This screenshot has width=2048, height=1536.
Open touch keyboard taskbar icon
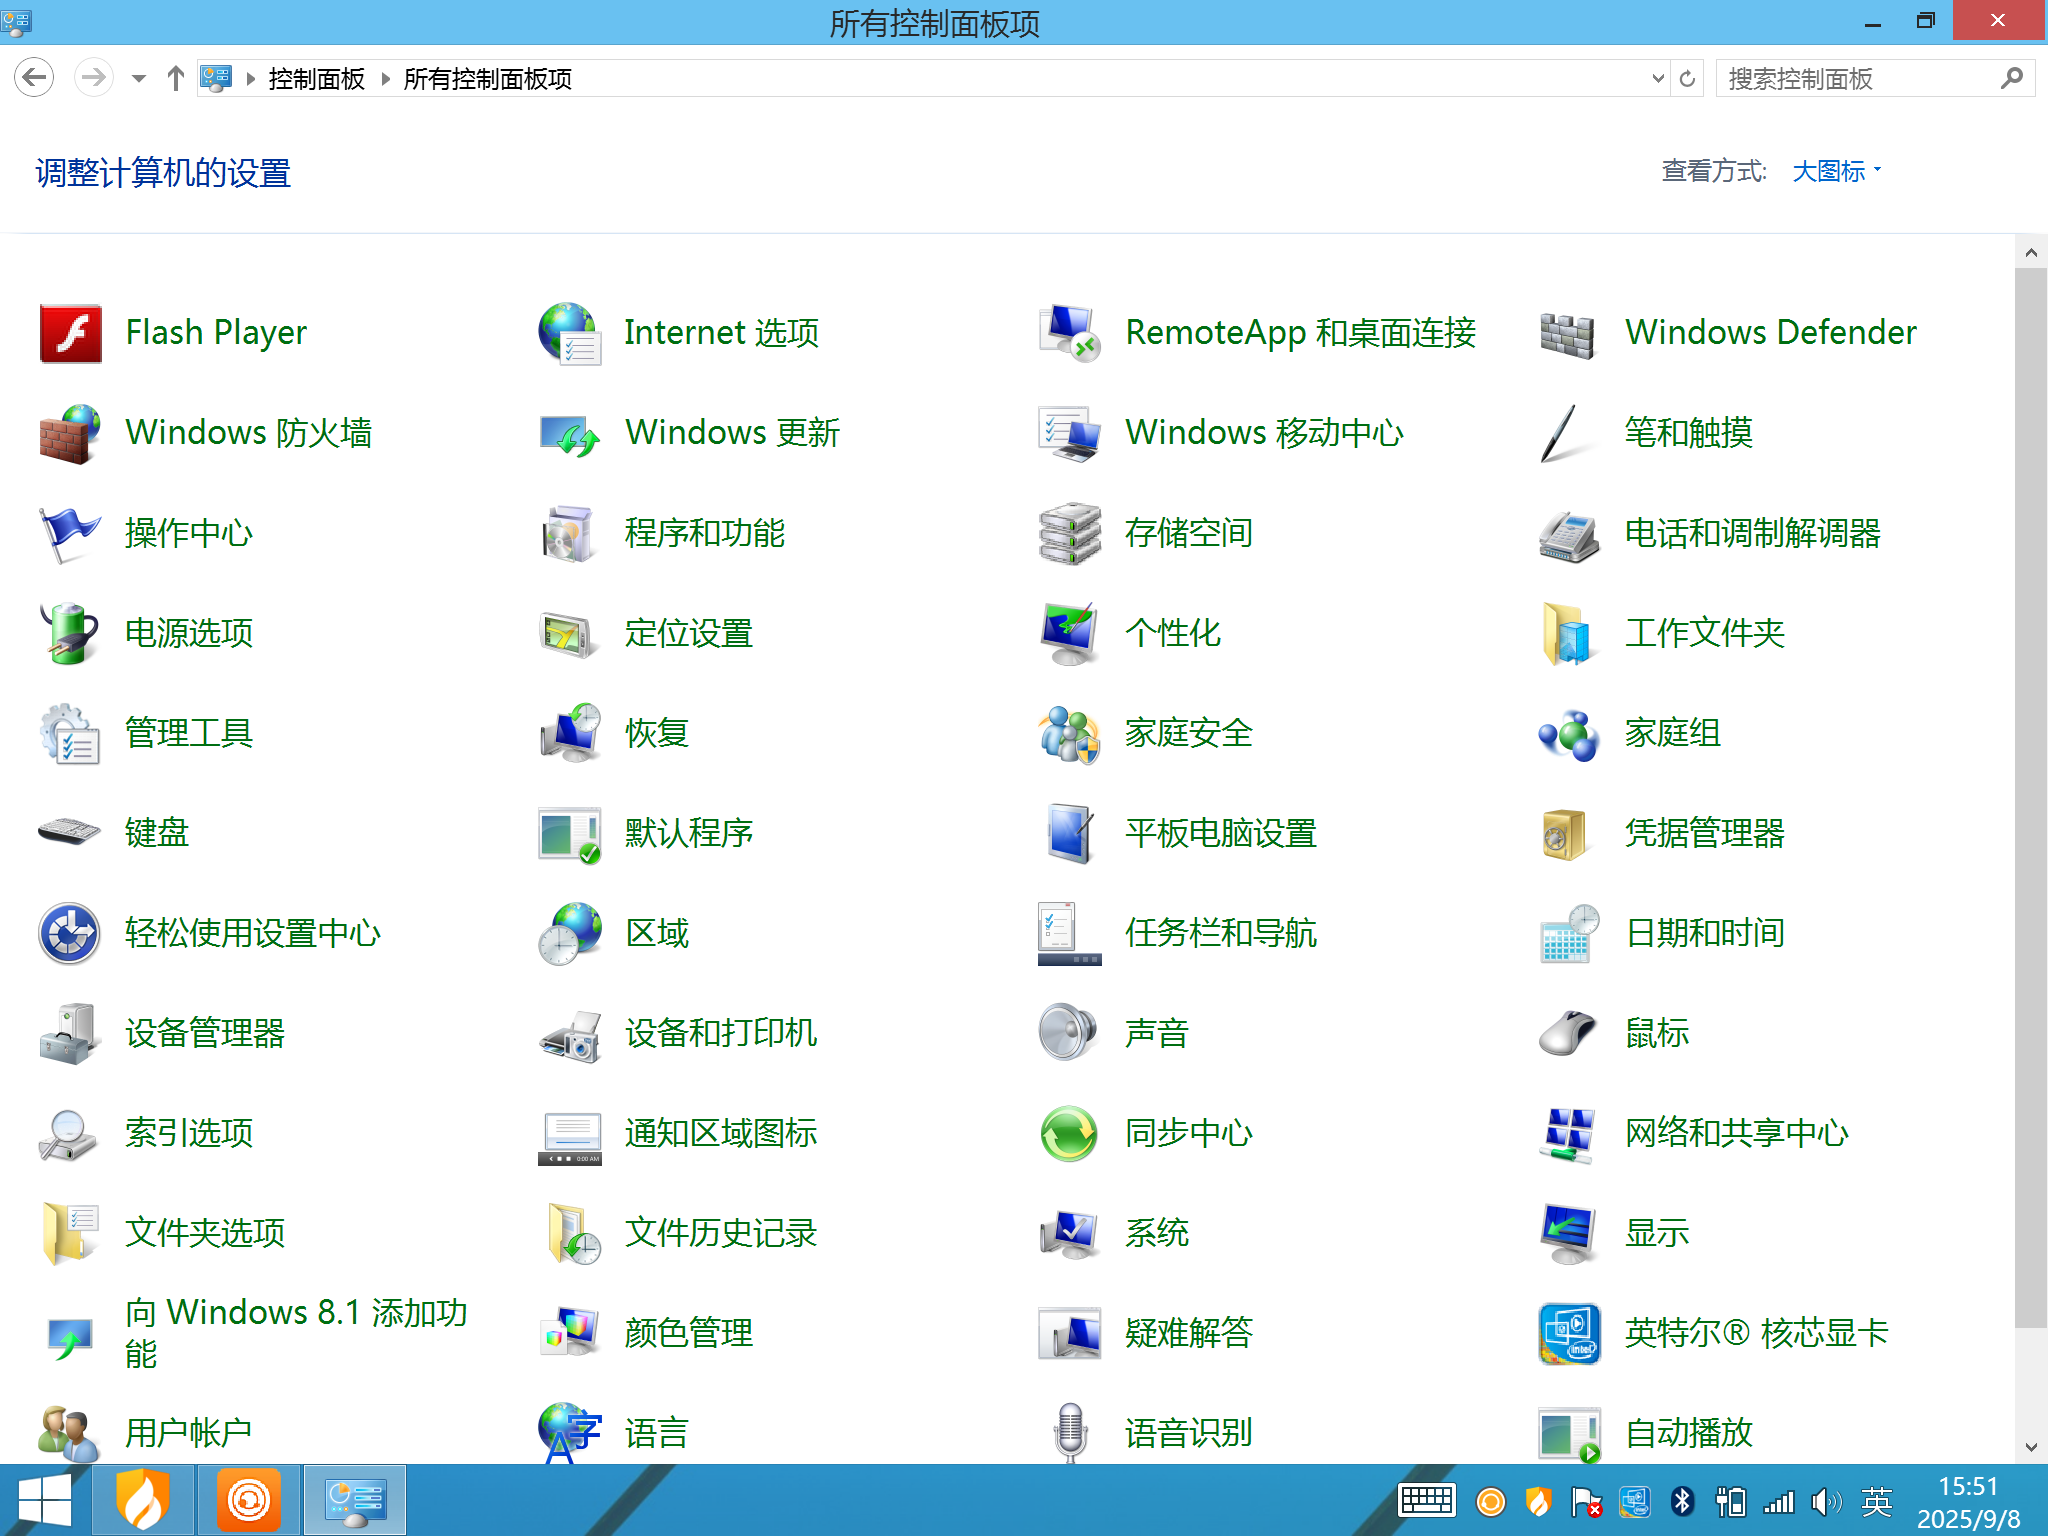click(x=1426, y=1501)
